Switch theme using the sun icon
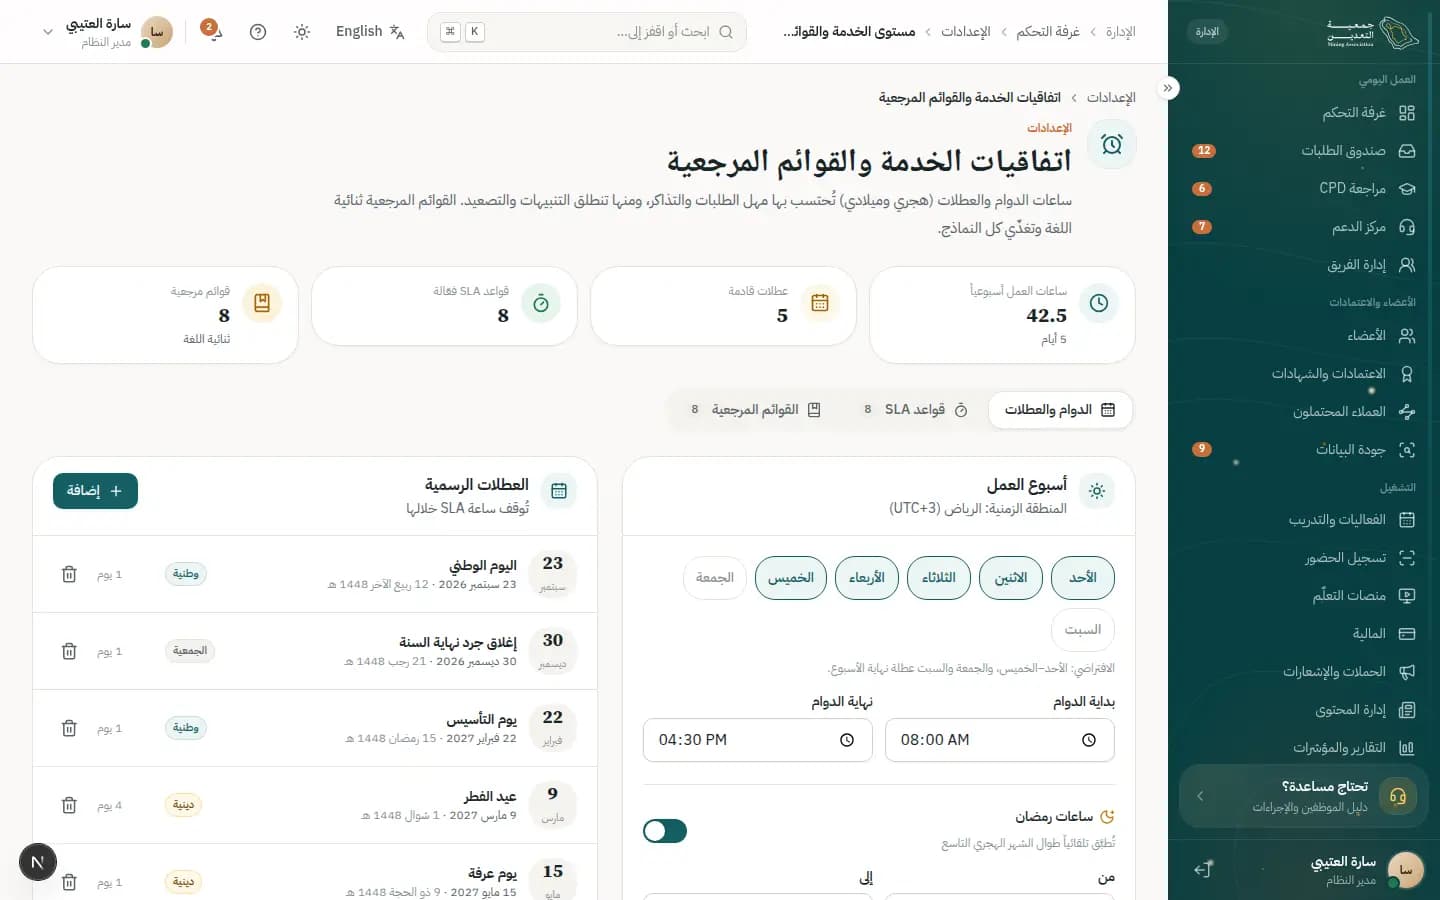The image size is (1440, 900). tap(302, 32)
